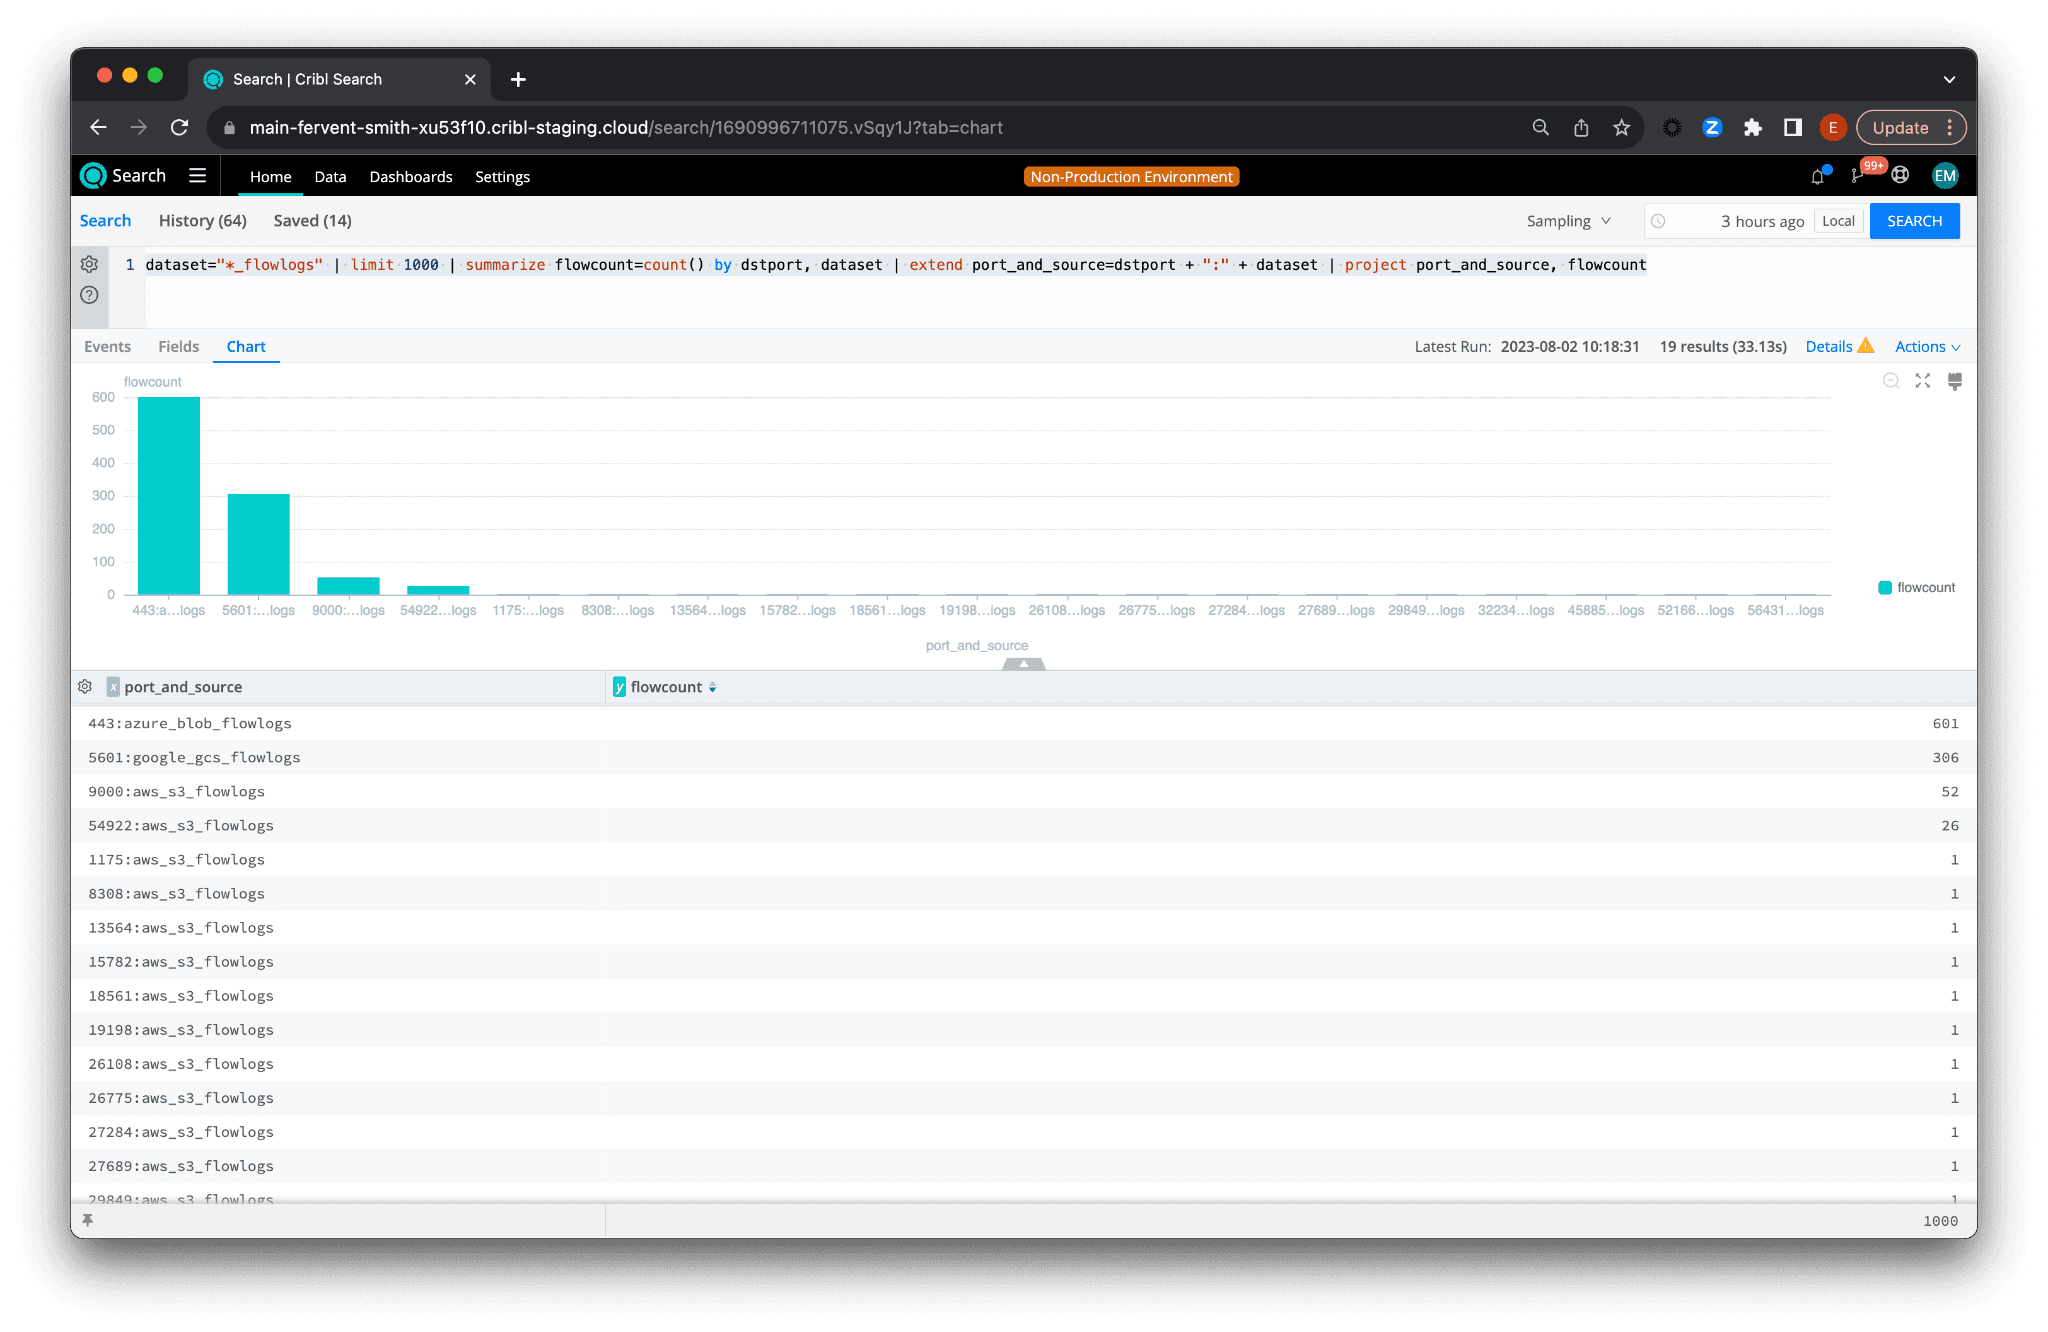Open the hamburger navigation menu
Image resolution: width=2048 pixels, height=1332 pixels.
coord(197,176)
